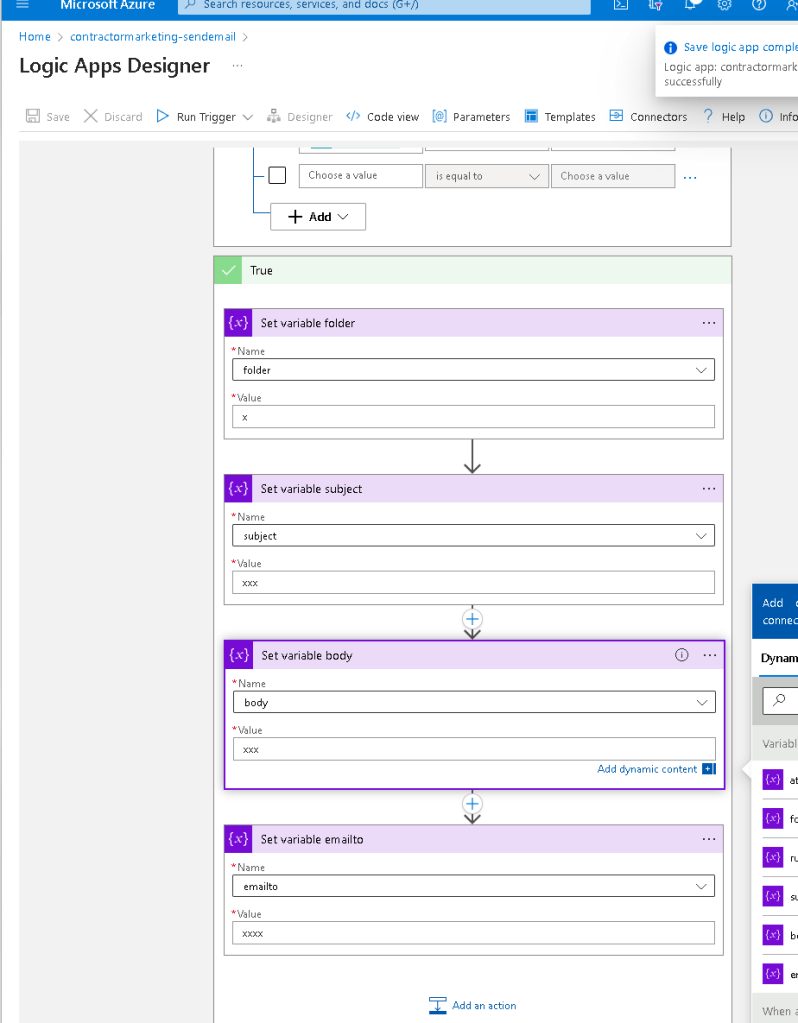This screenshot has height=1023, width=798.
Task: Click the Set variable emailto icon
Action: click(x=238, y=839)
